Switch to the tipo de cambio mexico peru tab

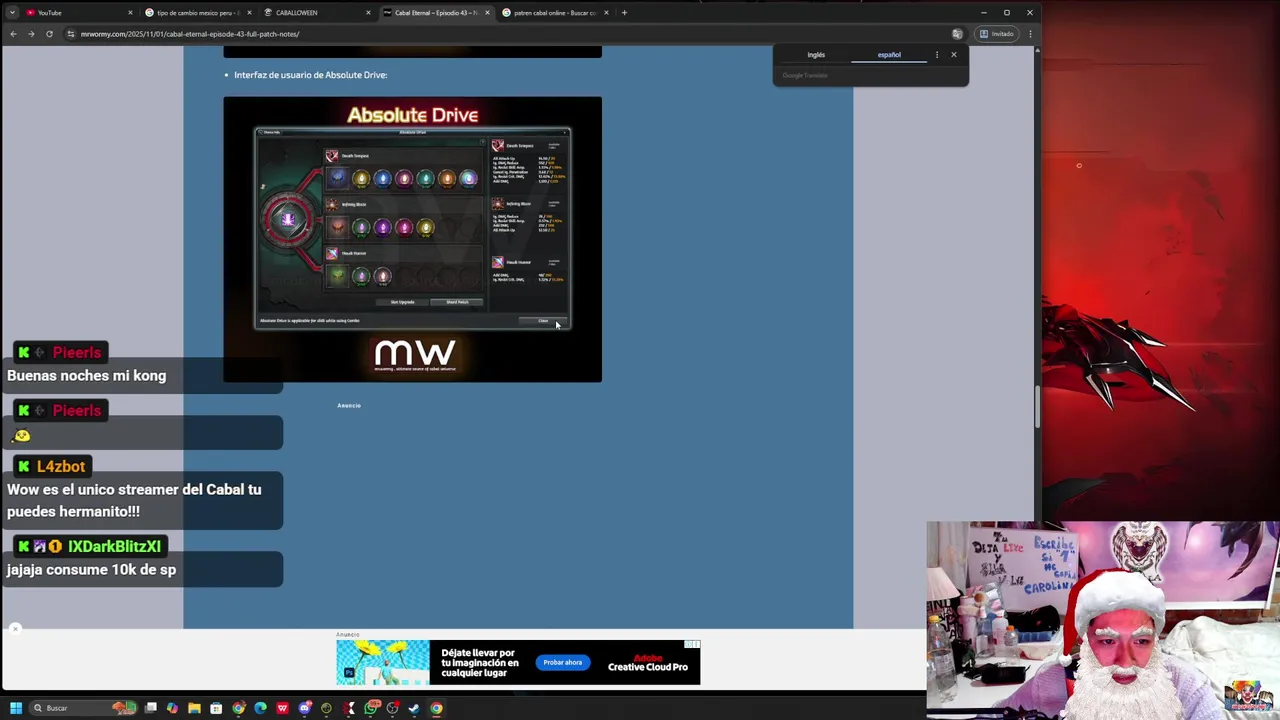click(x=197, y=13)
